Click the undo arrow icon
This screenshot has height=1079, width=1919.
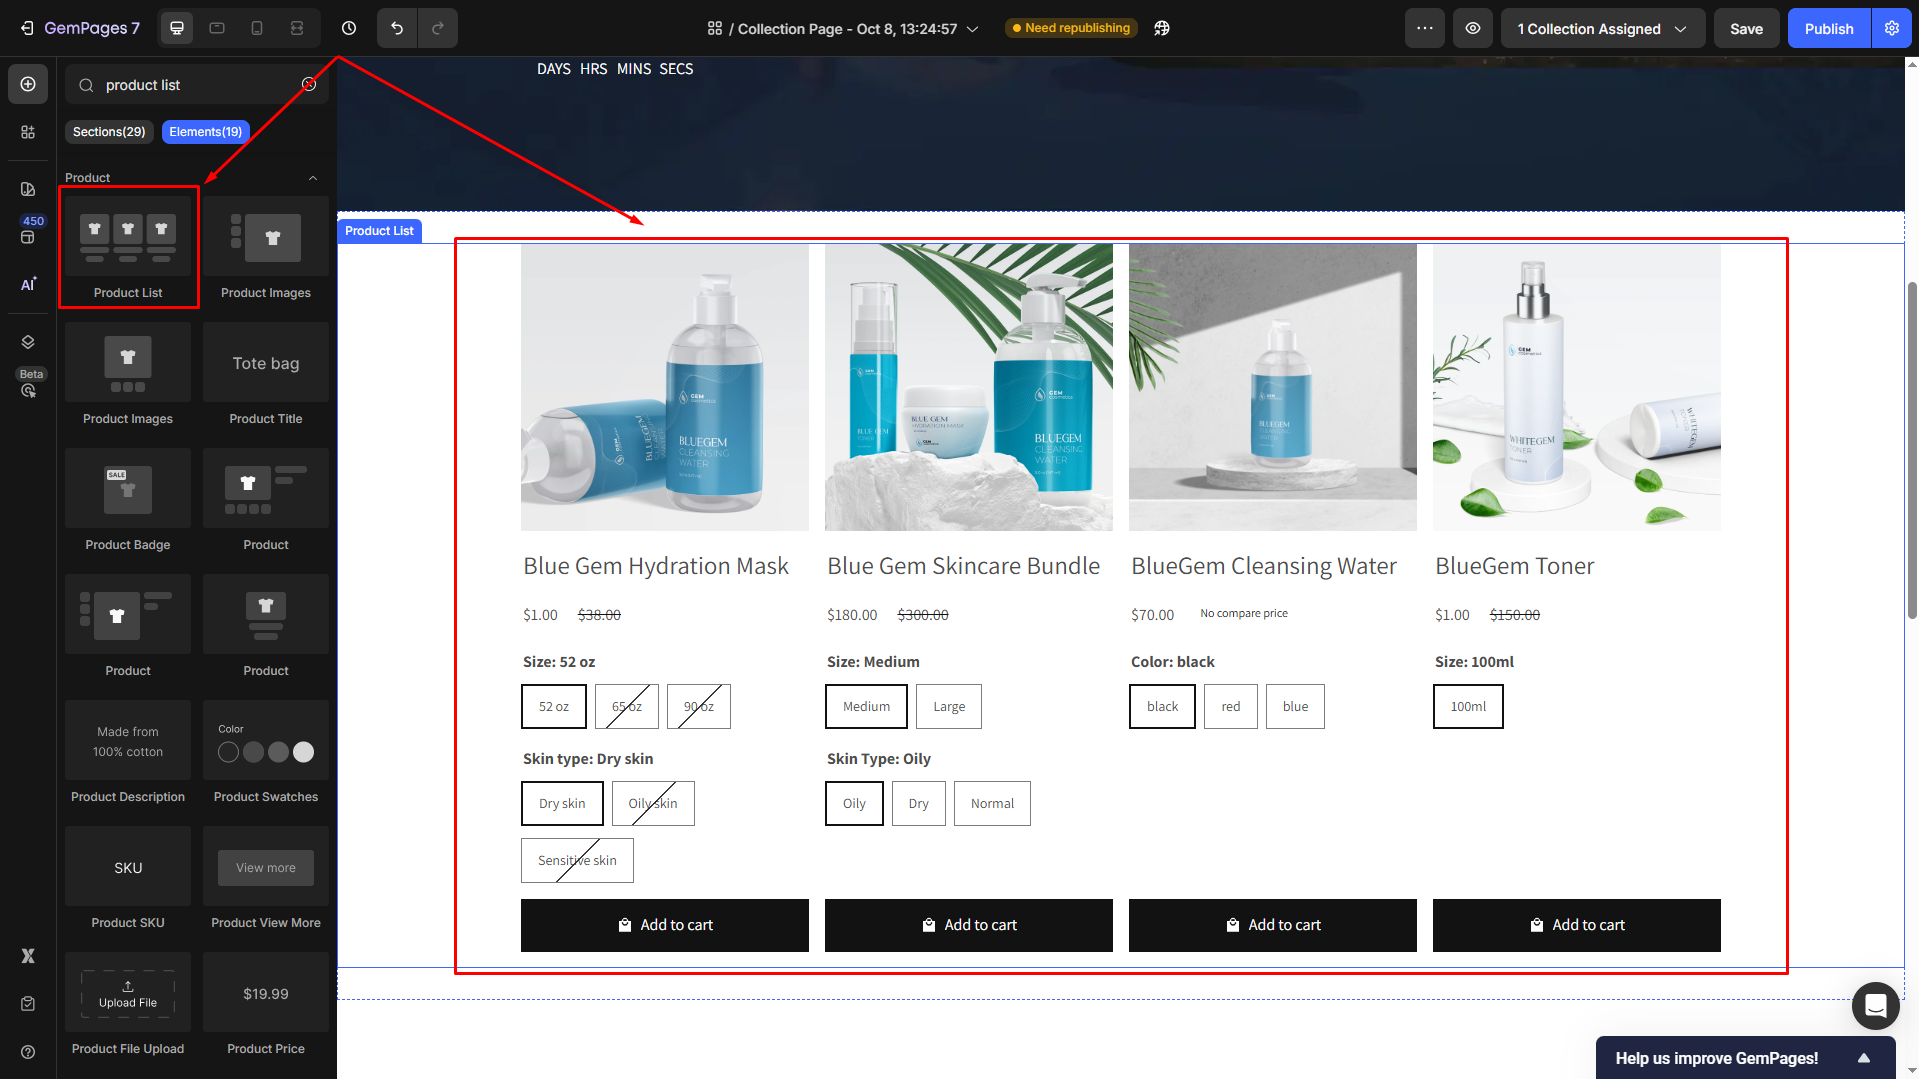397,28
